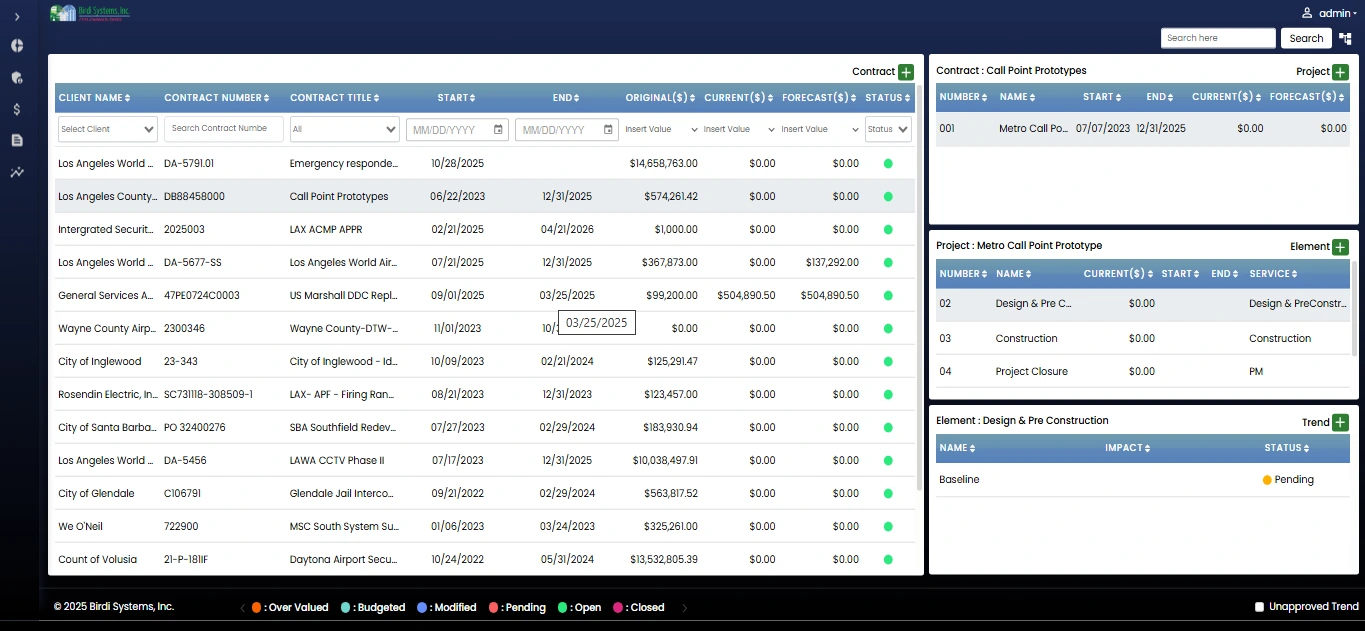Add a new Project with plus icon

pos(1341,72)
